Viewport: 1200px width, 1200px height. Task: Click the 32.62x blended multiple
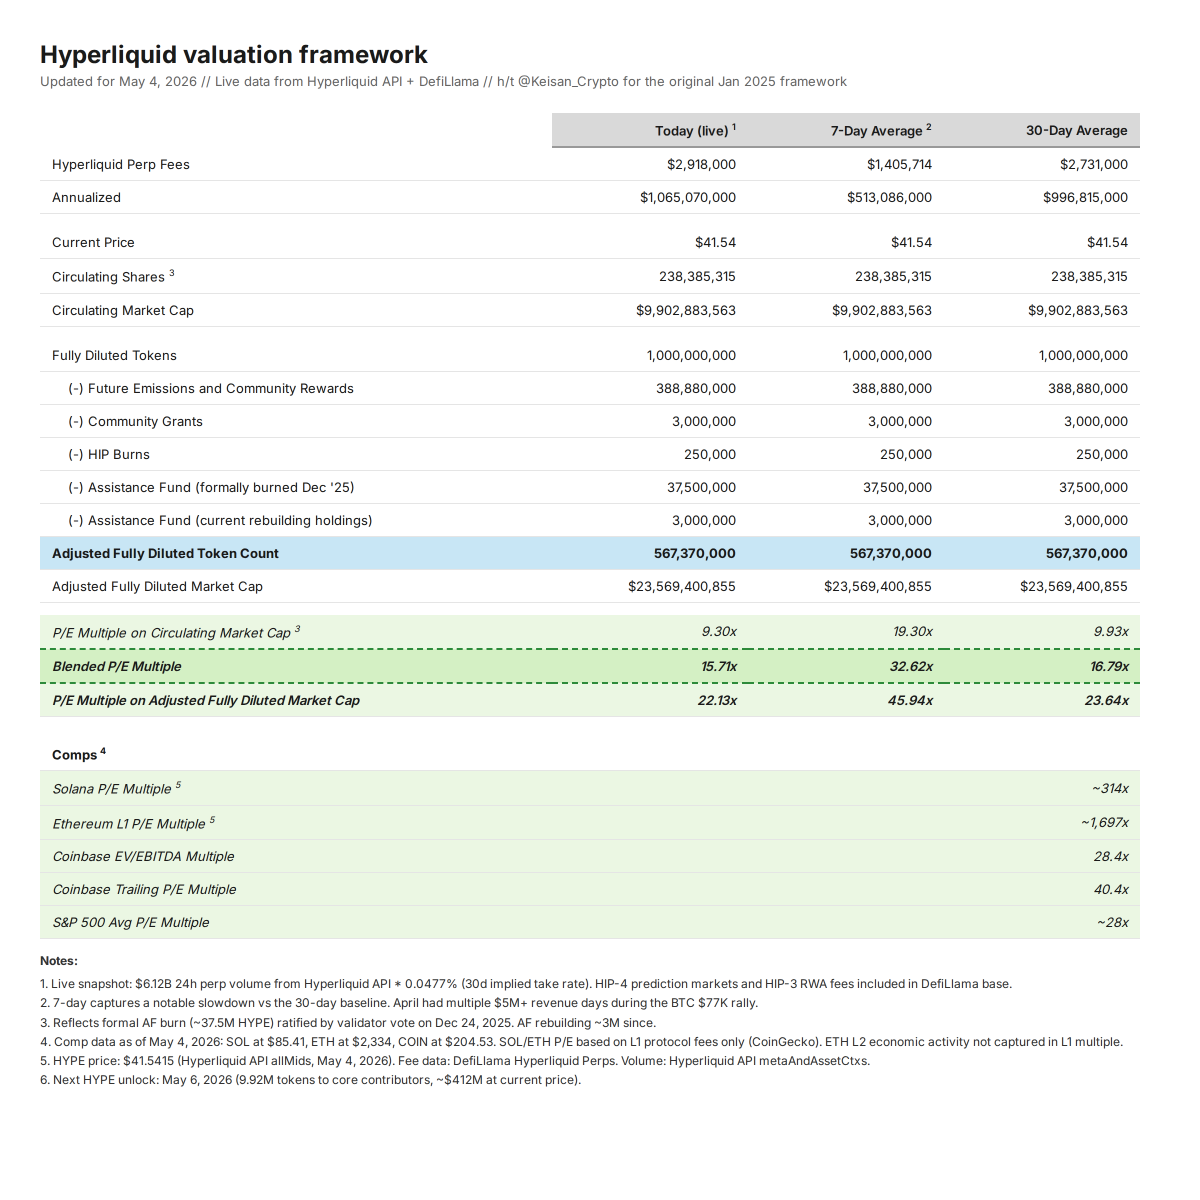click(x=911, y=666)
